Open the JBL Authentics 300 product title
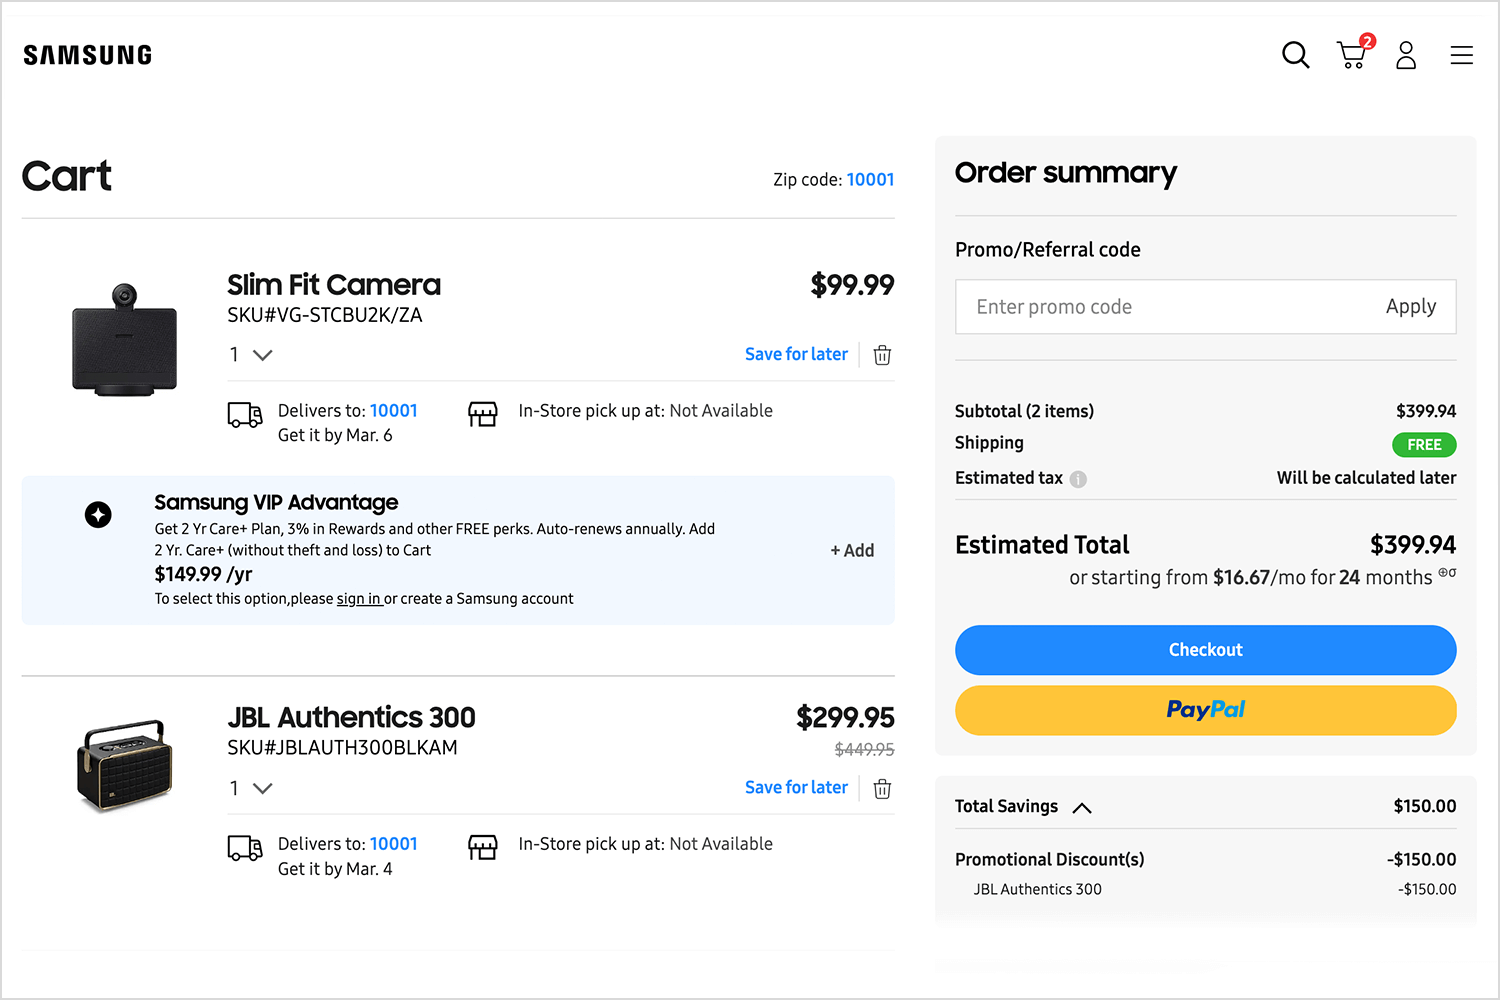Screen dimensions: 1500x1000 (x=351, y=718)
